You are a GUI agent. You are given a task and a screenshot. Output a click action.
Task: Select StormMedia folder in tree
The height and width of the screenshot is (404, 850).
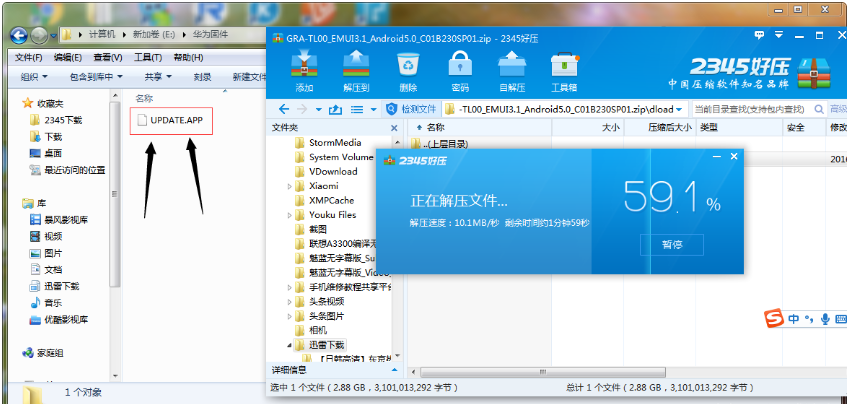[x=329, y=143]
